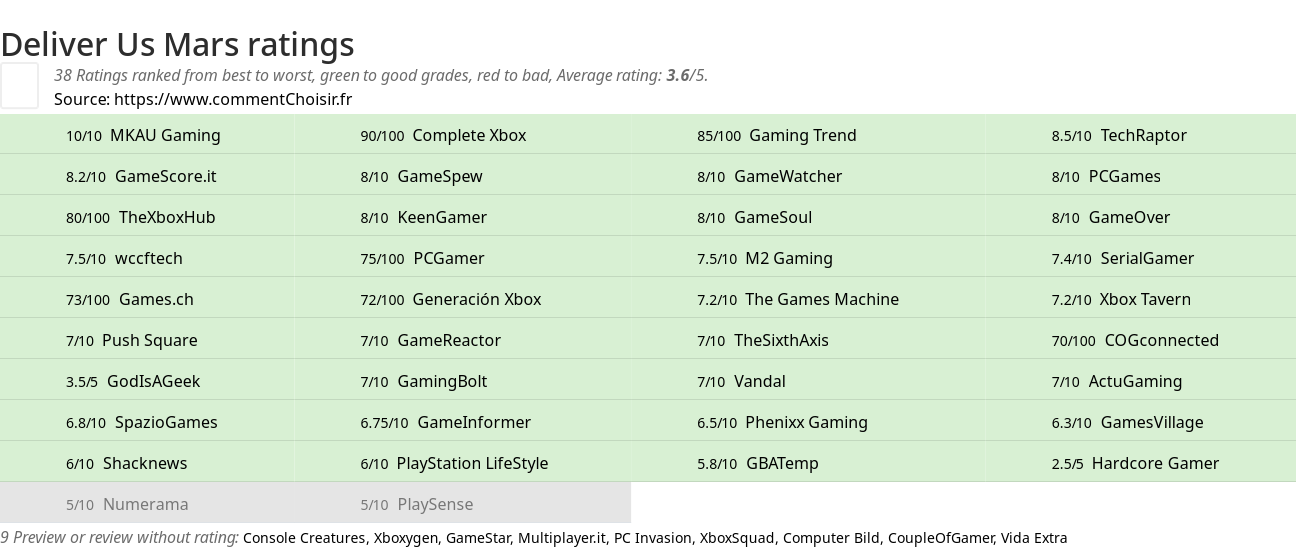Image resolution: width=1296 pixels, height=548 pixels.
Task: Select the Games.ch 73/100 rating
Action: (130, 299)
